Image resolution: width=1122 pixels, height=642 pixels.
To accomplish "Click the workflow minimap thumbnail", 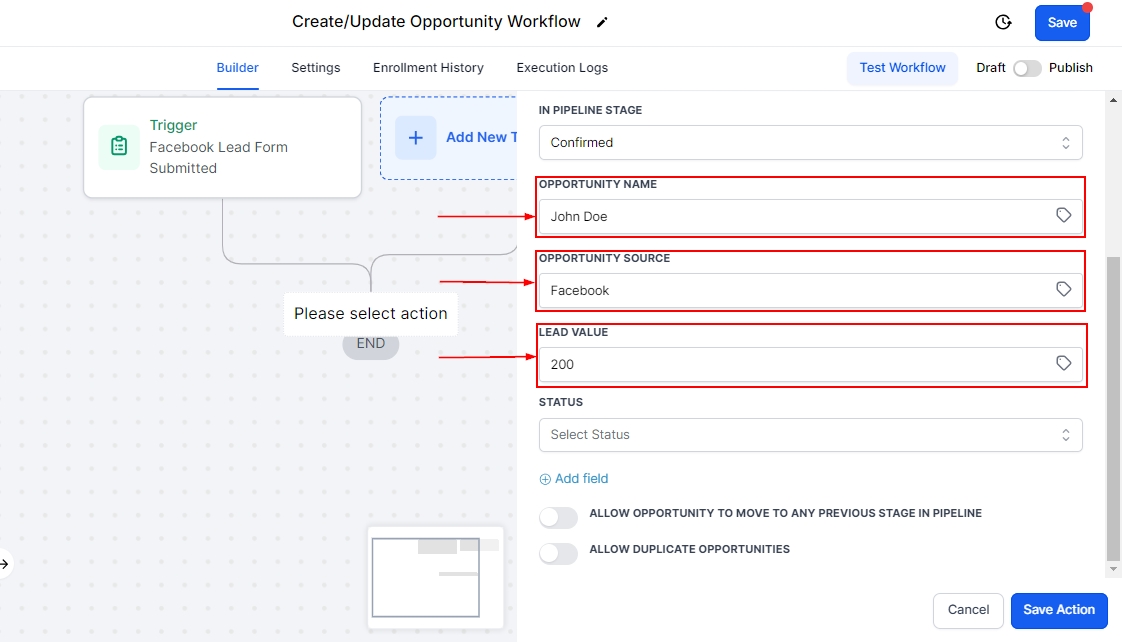I will pyautogui.click(x=433, y=576).
